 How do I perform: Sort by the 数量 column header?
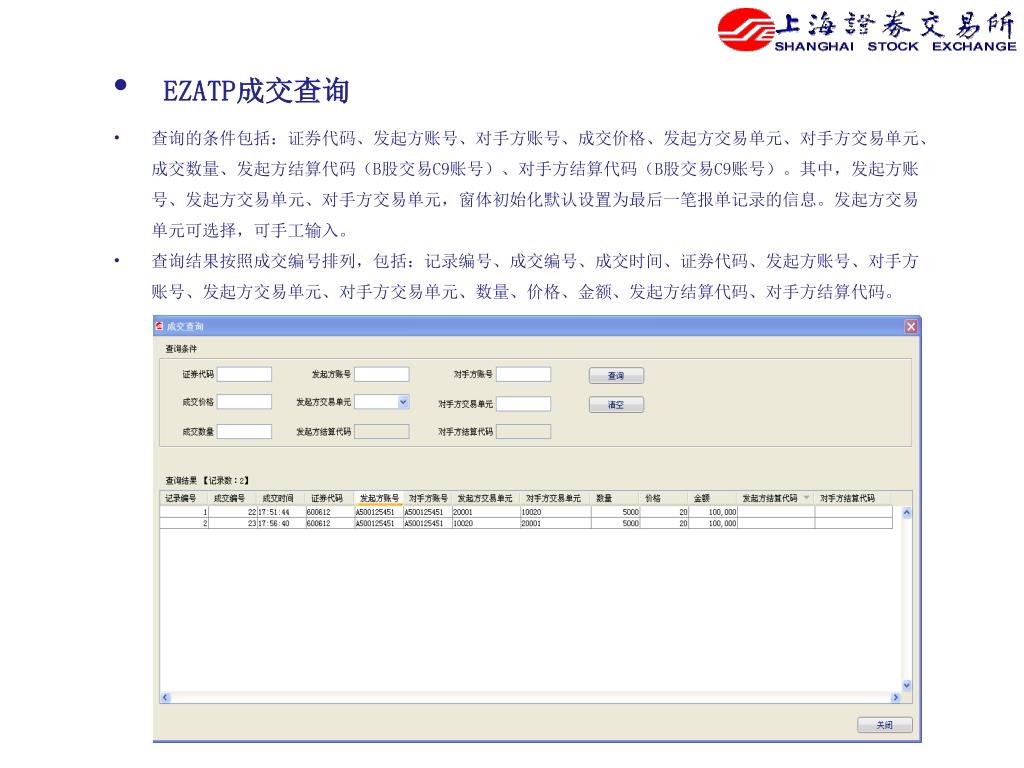(615, 498)
